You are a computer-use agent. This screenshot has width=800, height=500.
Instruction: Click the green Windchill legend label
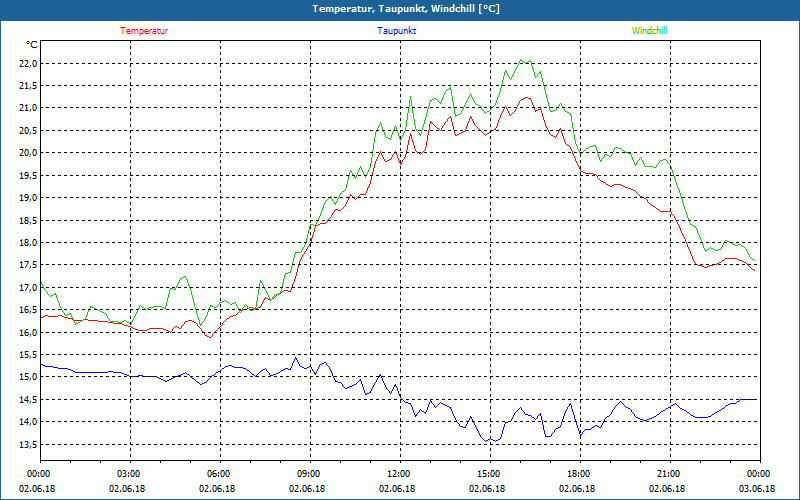tap(649, 31)
